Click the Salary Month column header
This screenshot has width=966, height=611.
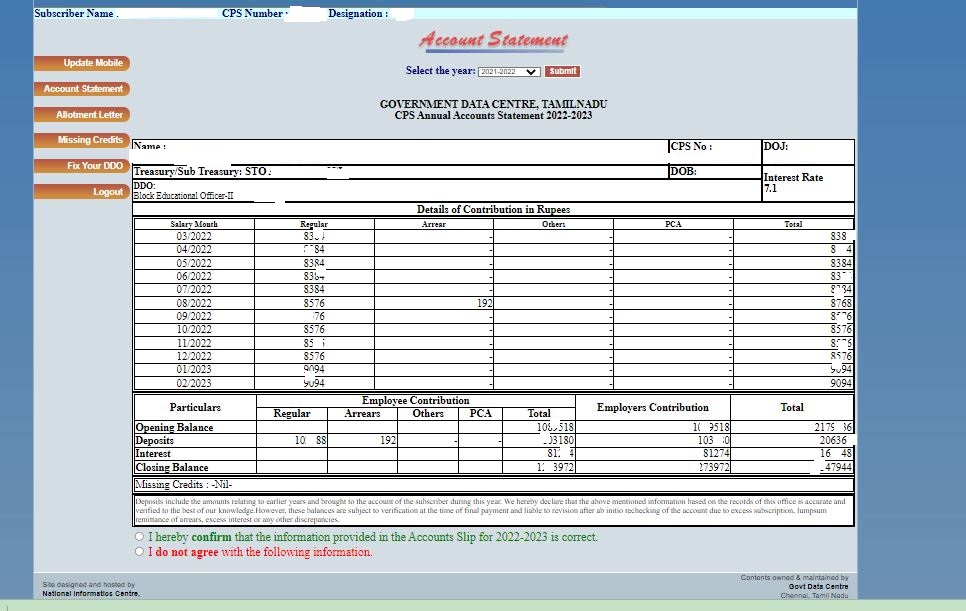pos(194,224)
